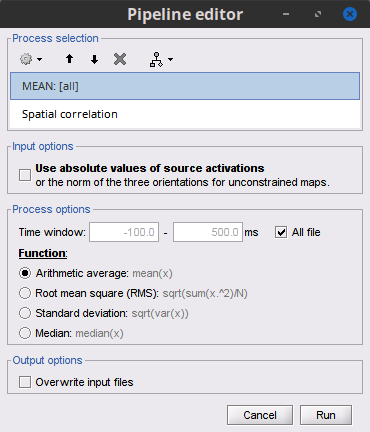Uncheck the All file checkbox
This screenshot has width=370, height=432.
coord(281,232)
